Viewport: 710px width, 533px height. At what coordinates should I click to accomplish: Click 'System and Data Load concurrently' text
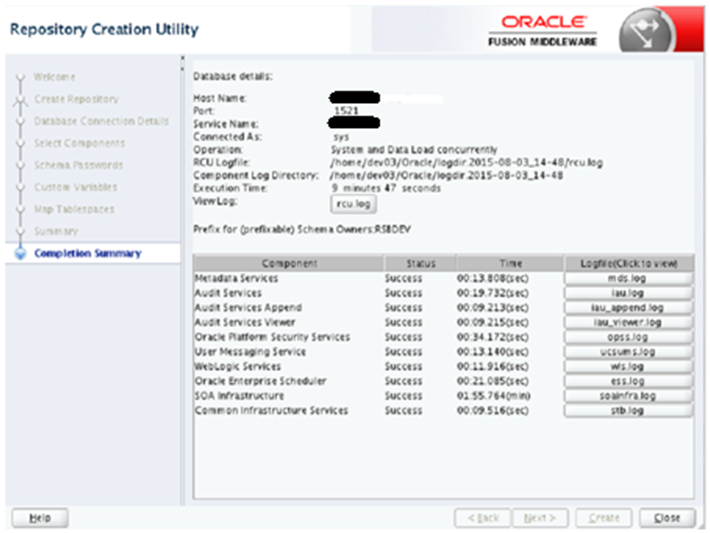coord(414,149)
